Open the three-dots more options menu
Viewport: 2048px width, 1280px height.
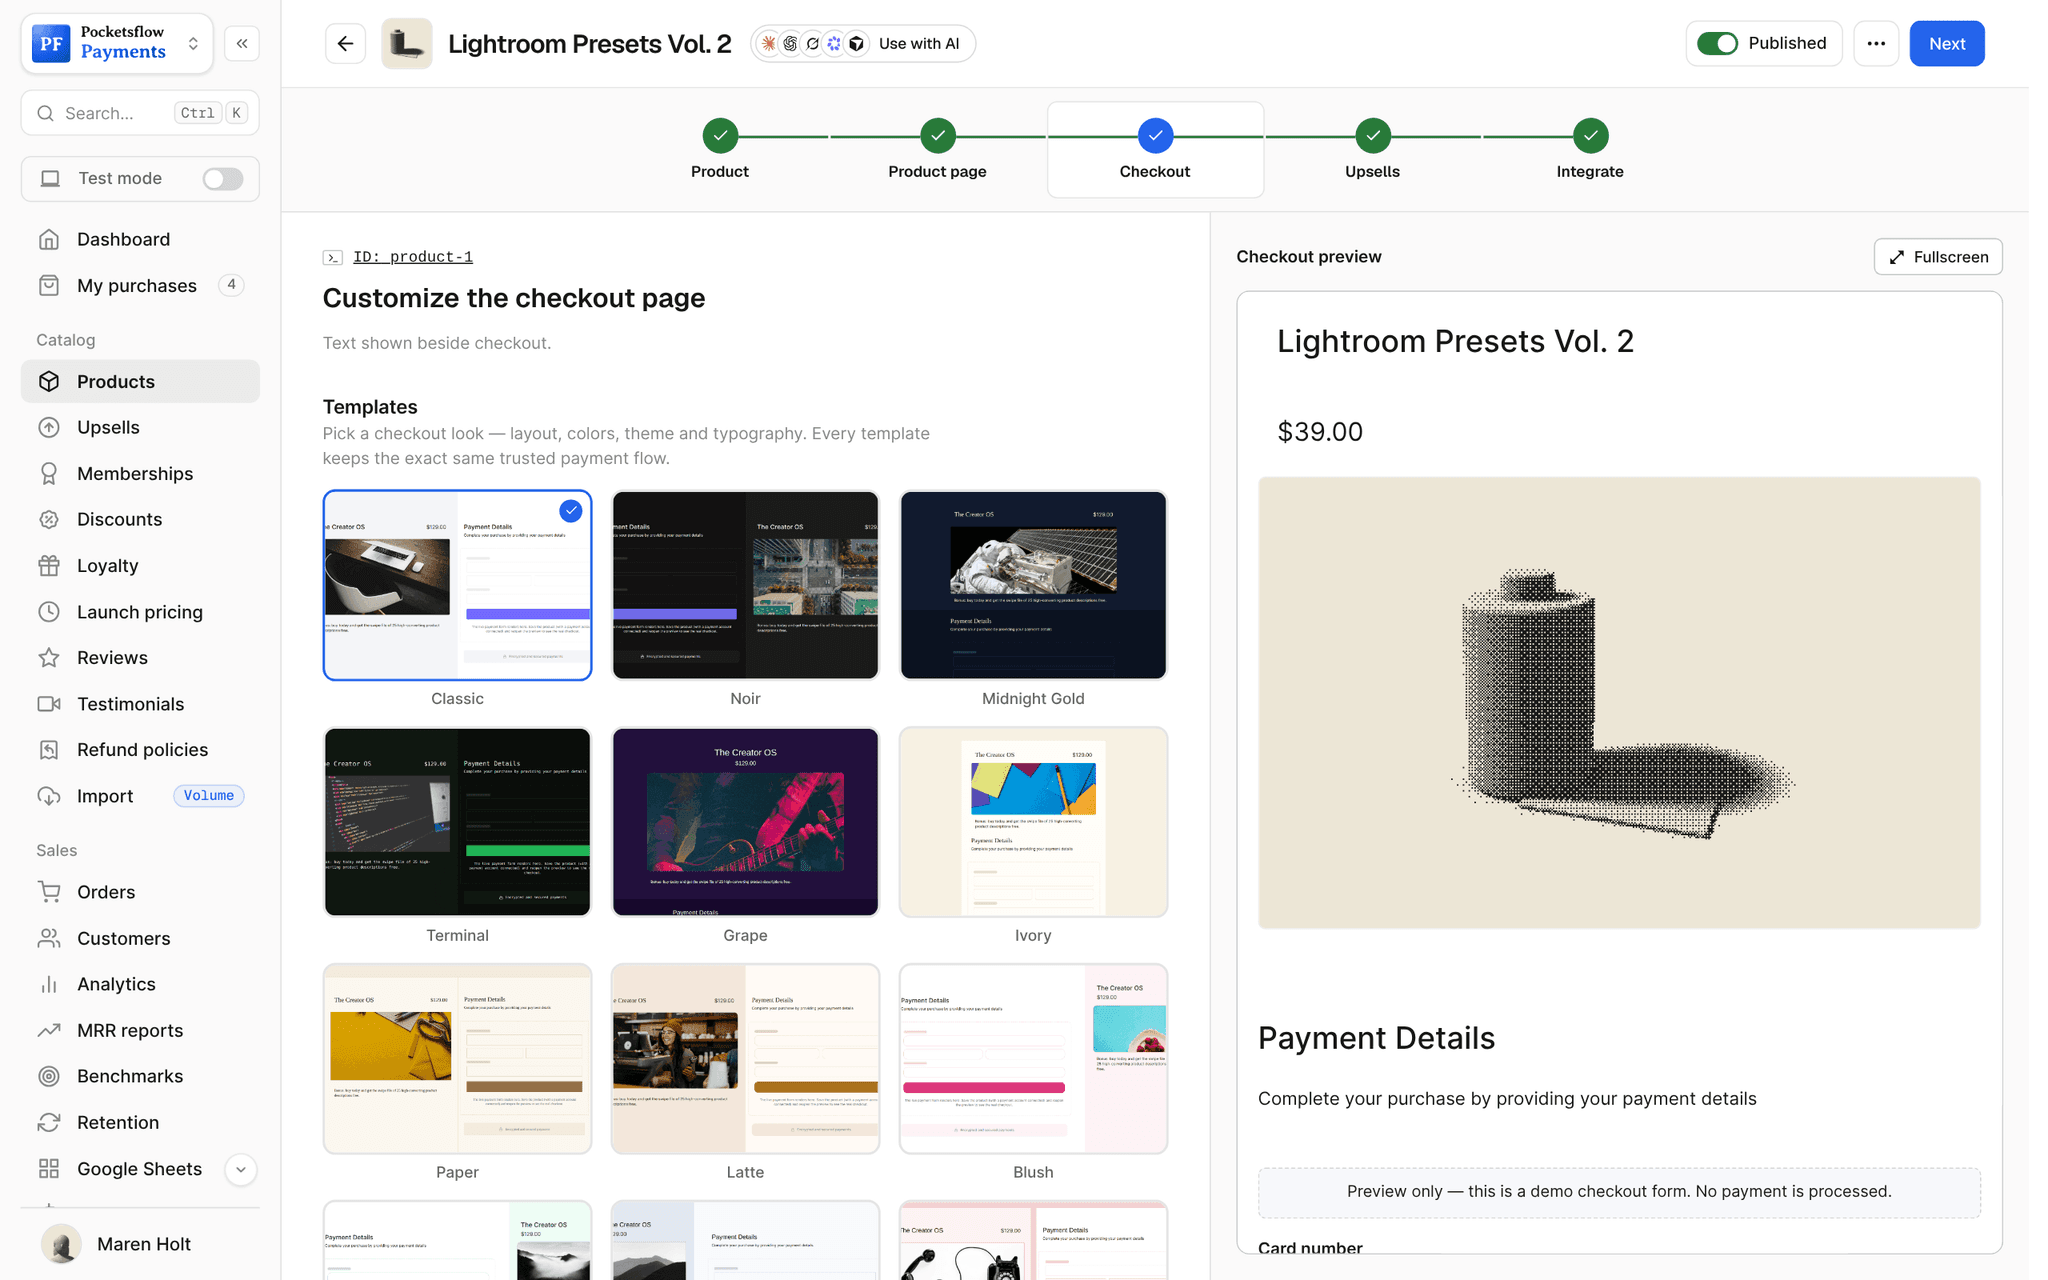click(x=1876, y=44)
